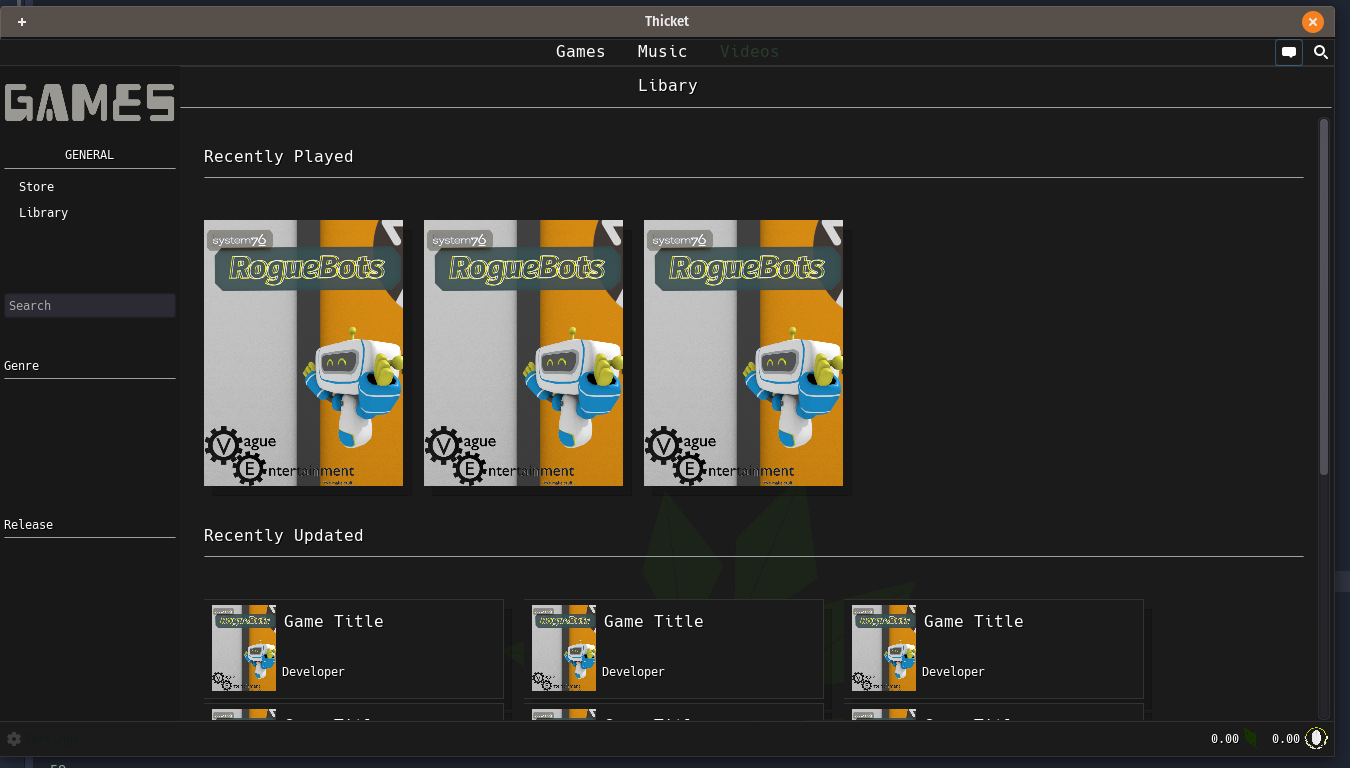Click the plus icon in the title bar

(22, 22)
